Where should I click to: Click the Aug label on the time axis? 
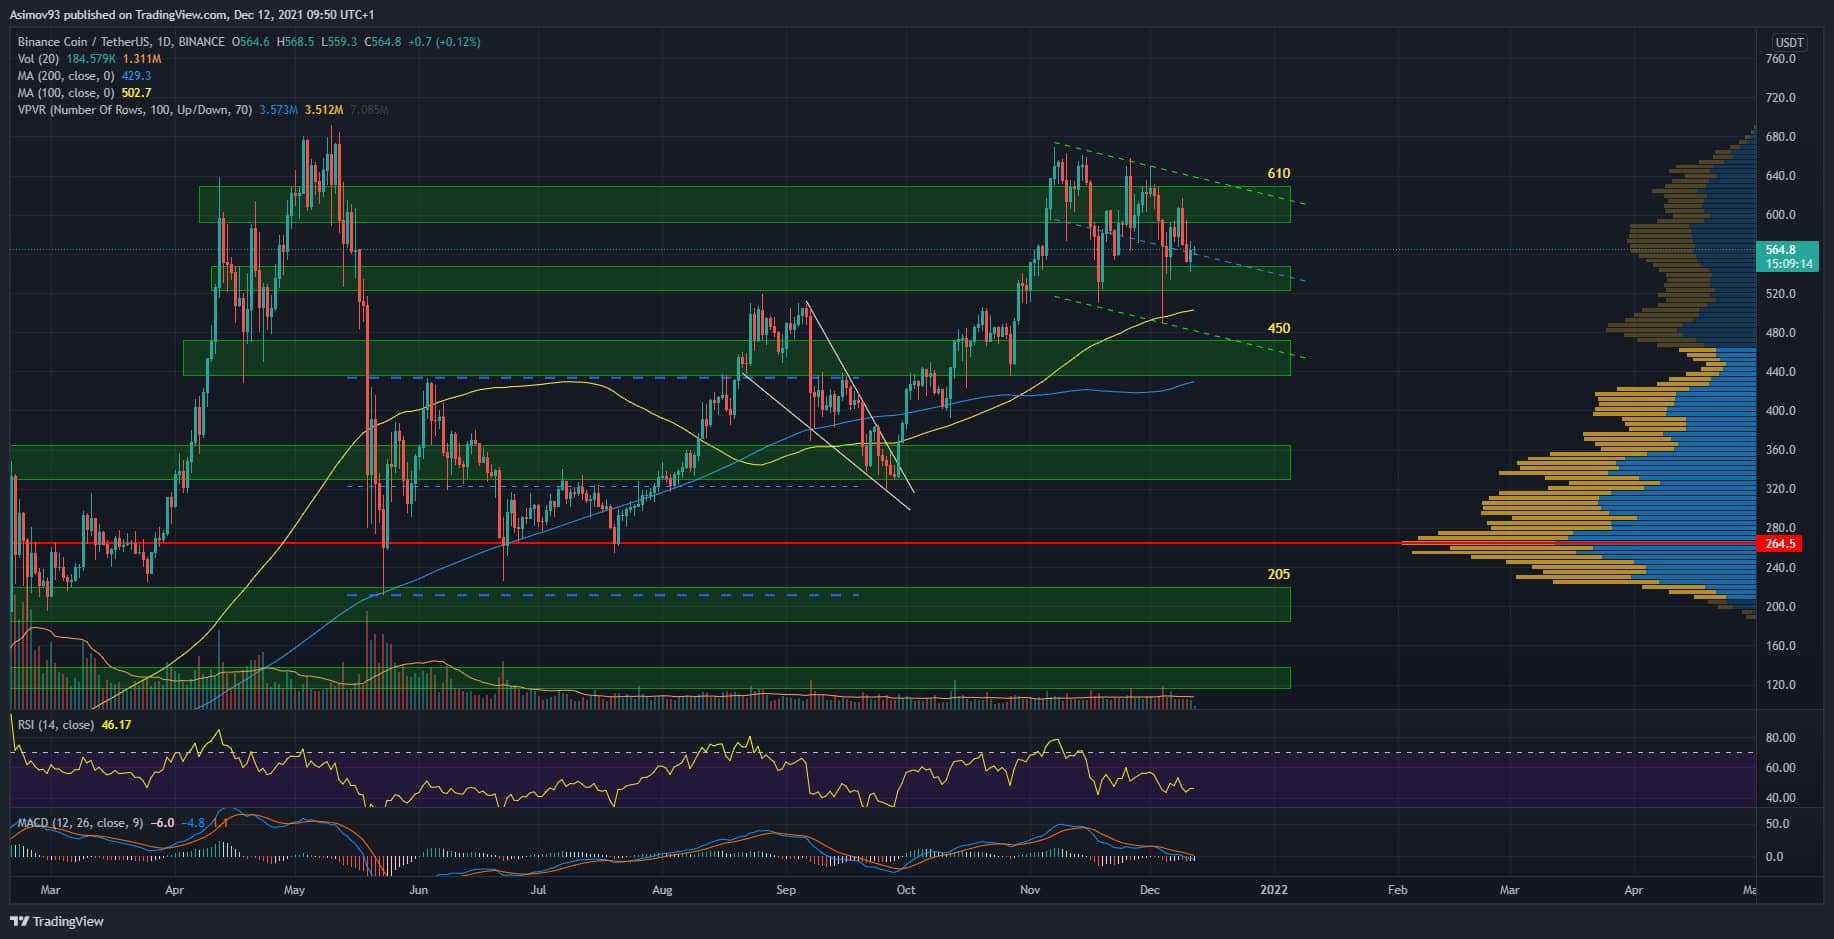coord(662,890)
